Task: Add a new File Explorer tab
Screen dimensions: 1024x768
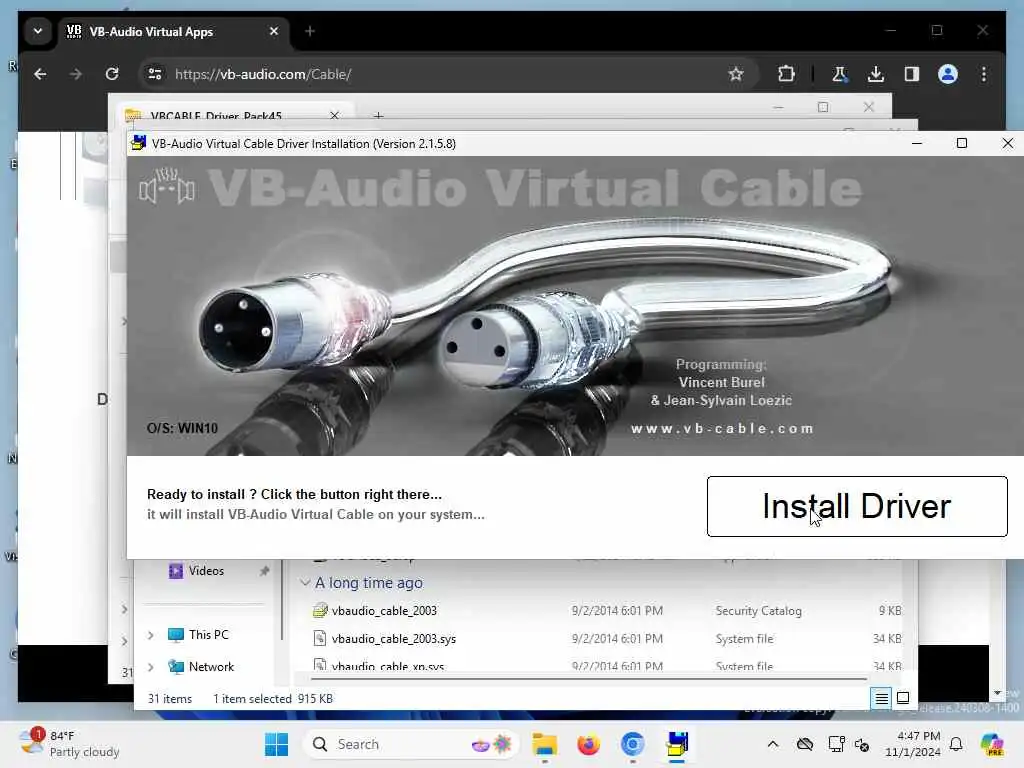Action: pos(378,116)
